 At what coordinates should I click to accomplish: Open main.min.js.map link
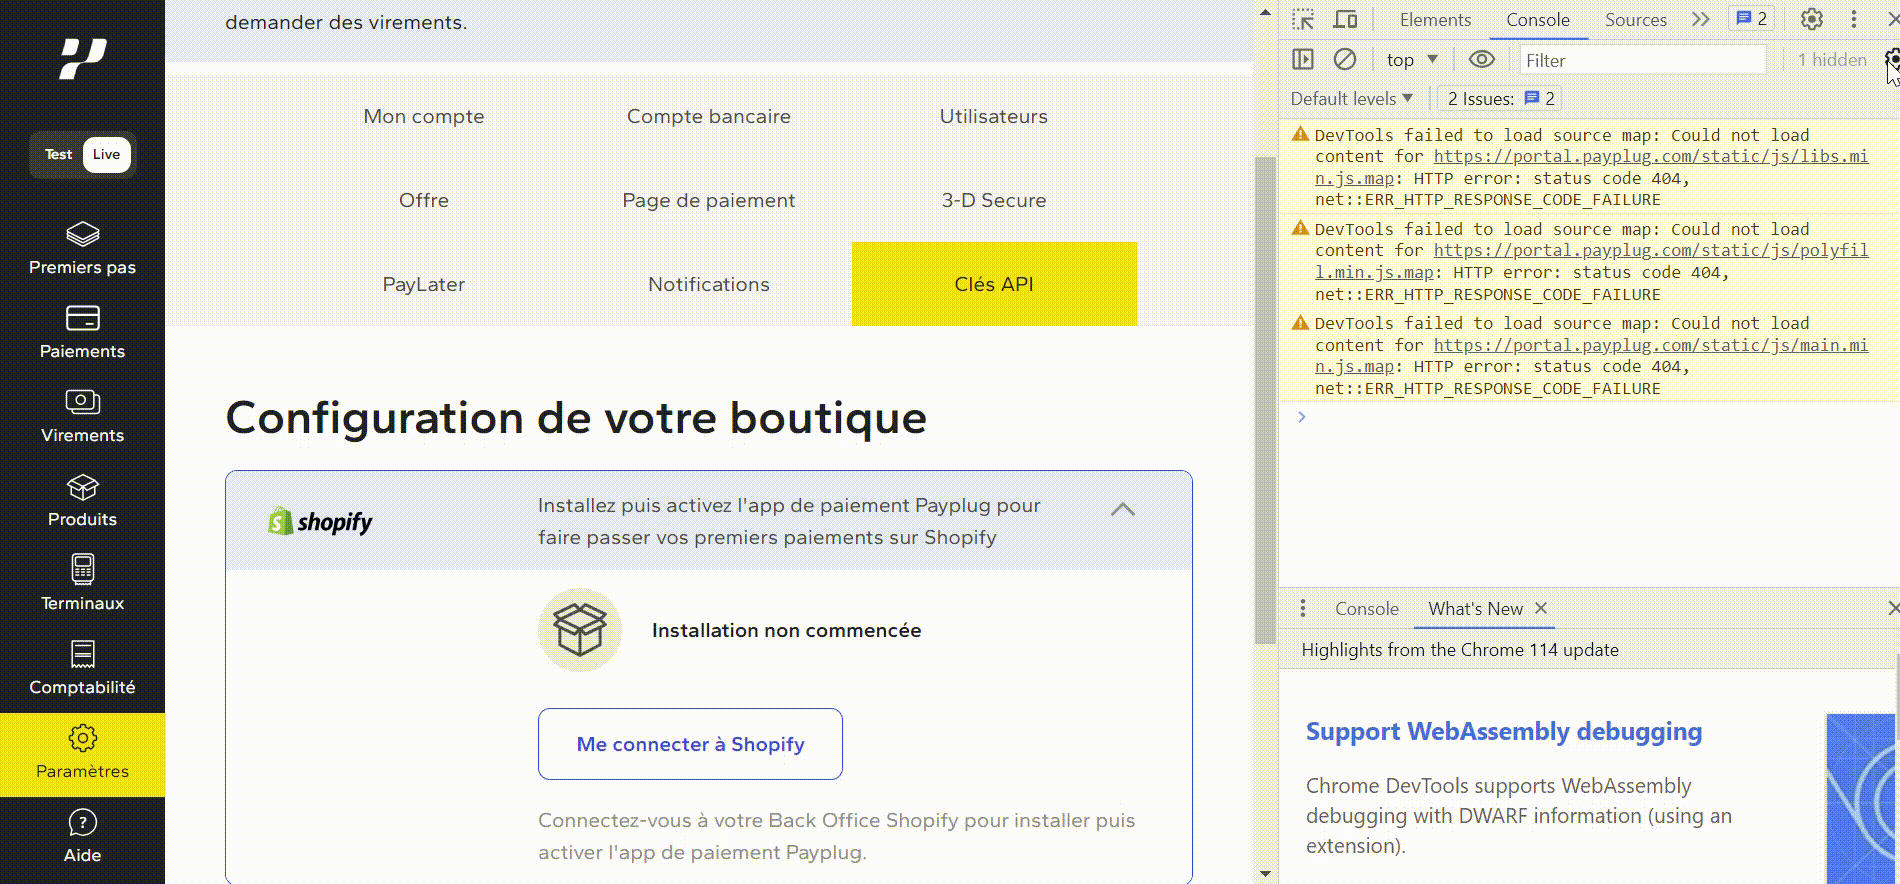[1591, 355]
